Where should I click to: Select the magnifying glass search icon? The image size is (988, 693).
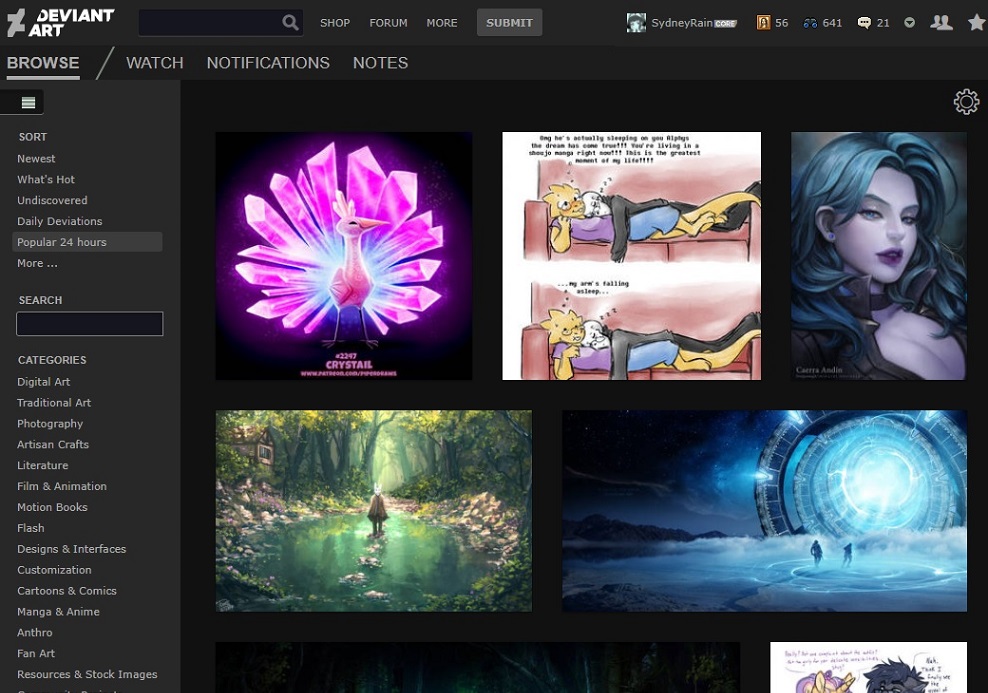pyautogui.click(x=290, y=21)
